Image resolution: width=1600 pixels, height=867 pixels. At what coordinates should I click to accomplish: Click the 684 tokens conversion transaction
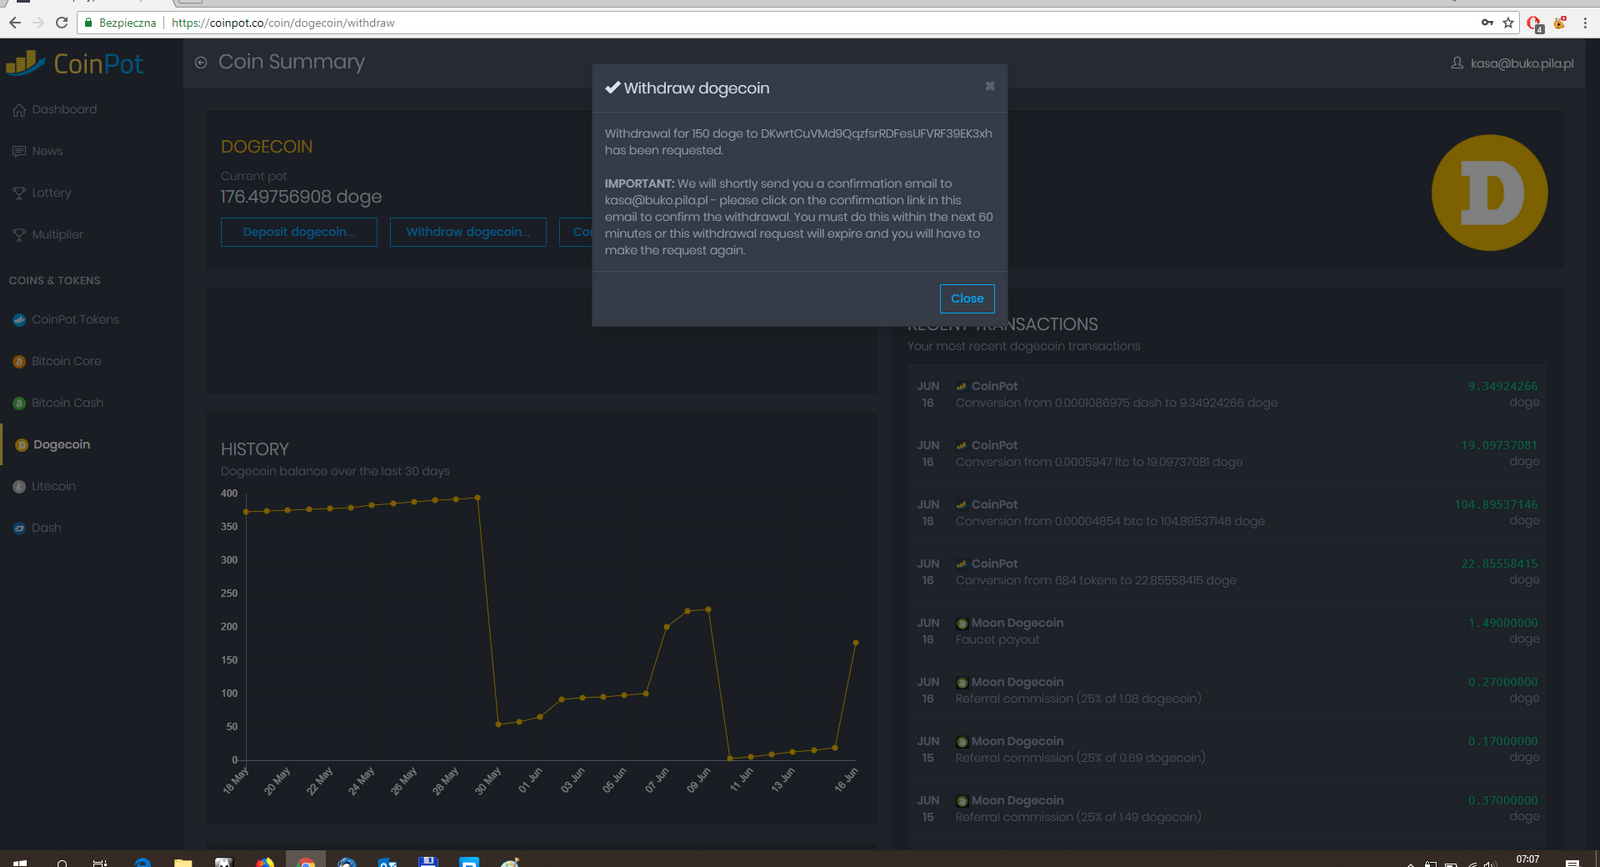click(x=1227, y=572)
